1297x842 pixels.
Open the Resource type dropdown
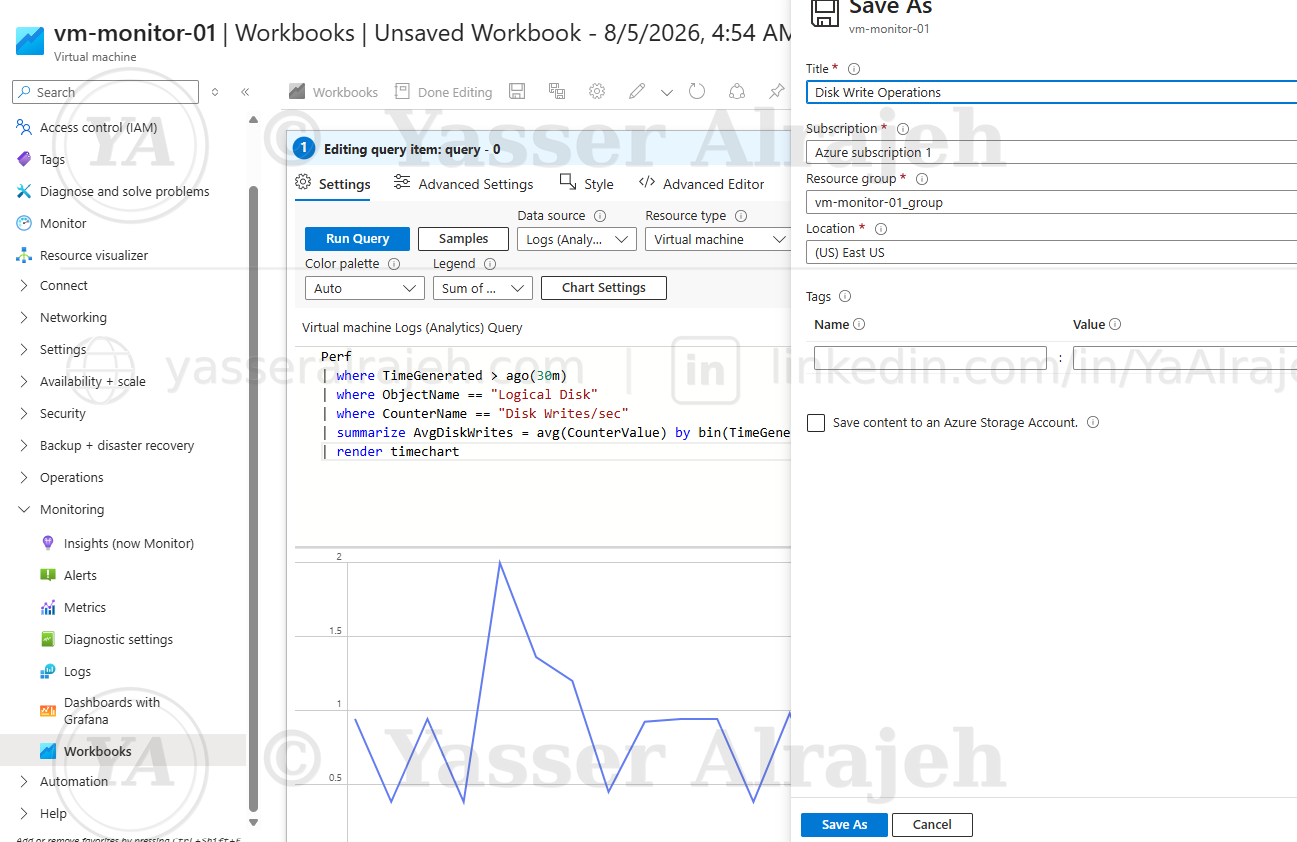[717, 239]
